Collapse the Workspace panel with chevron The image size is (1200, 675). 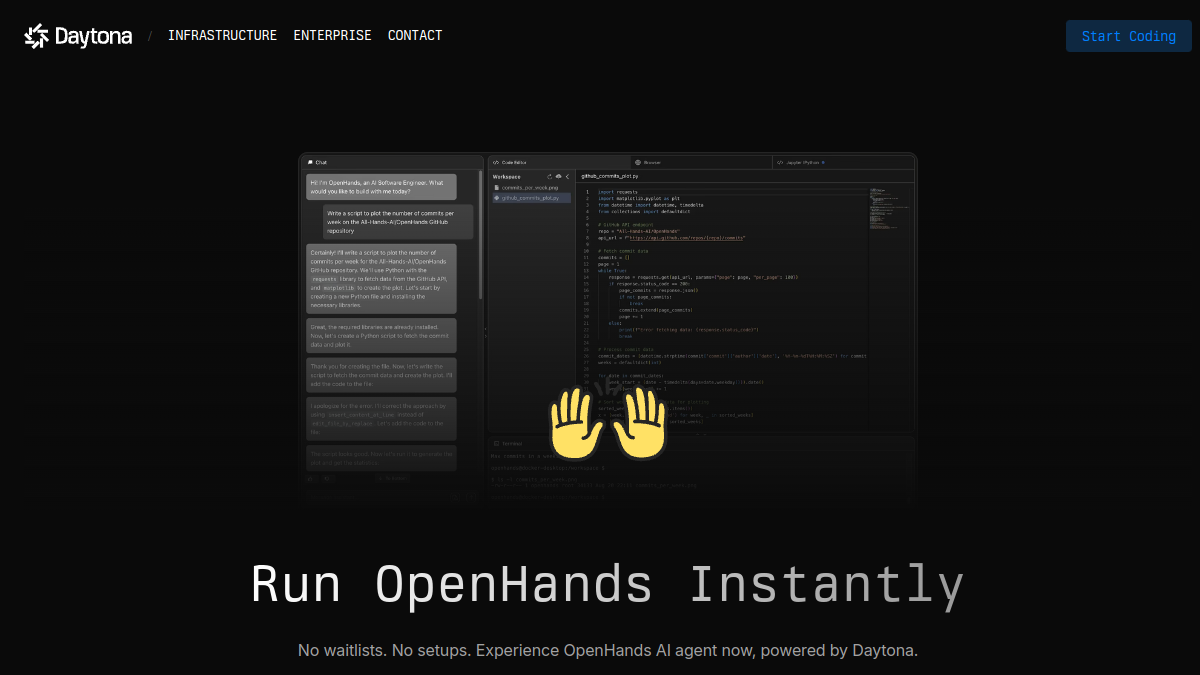point(567,176)
